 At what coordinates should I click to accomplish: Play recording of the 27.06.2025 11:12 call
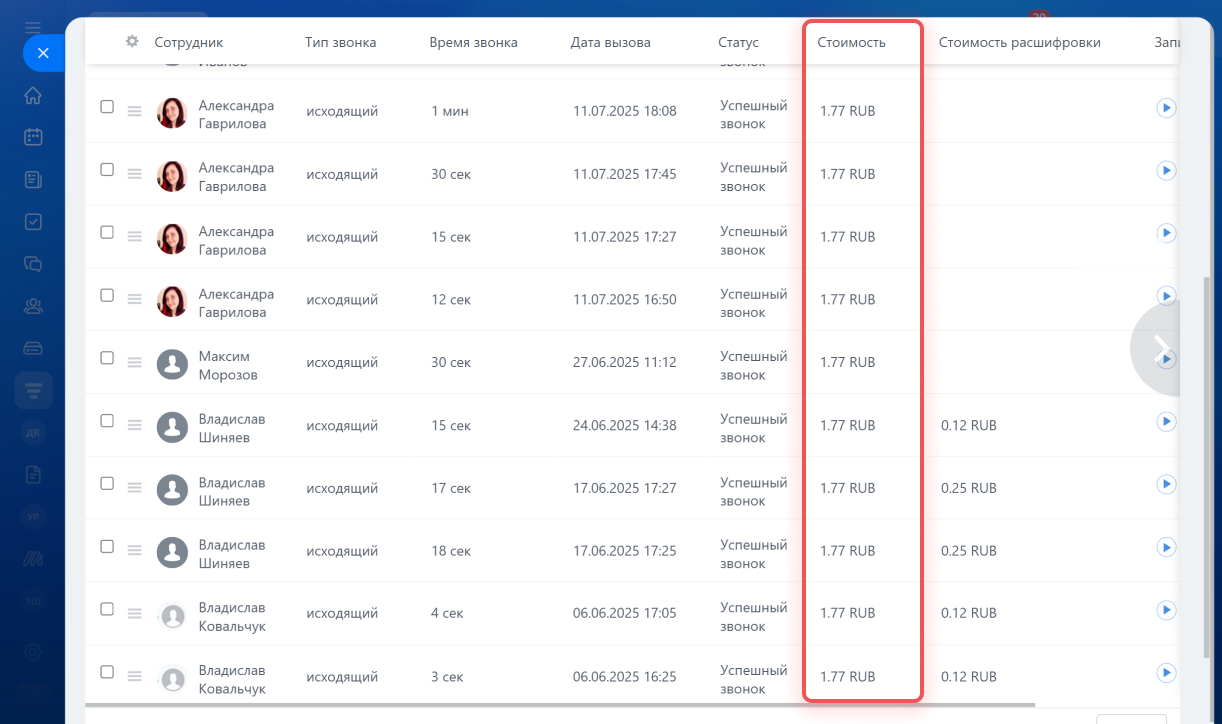1165,359
